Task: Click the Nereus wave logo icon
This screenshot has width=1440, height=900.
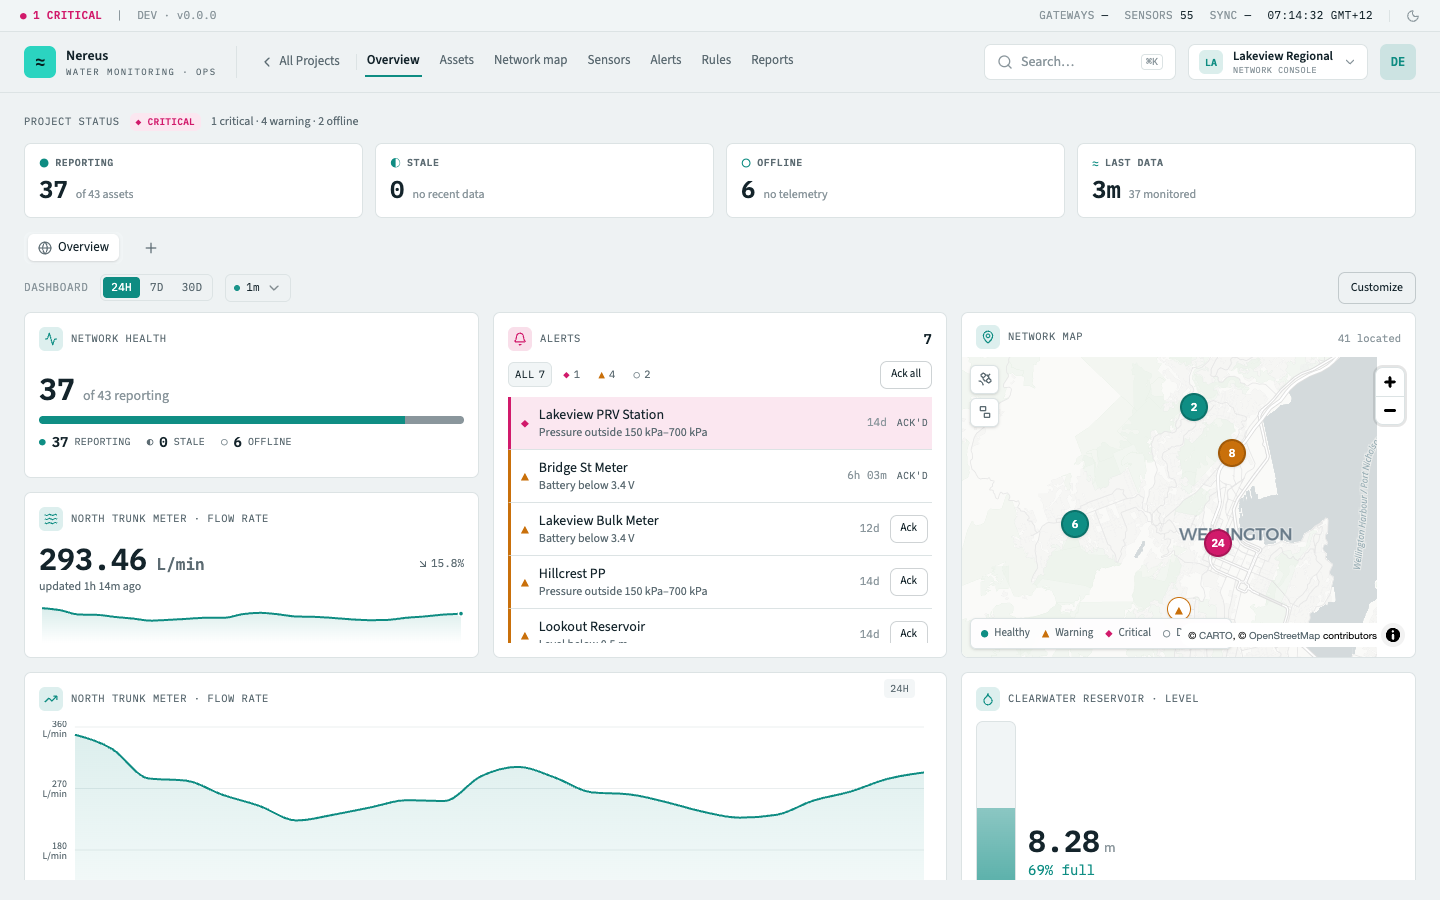Action: [40, 62]
